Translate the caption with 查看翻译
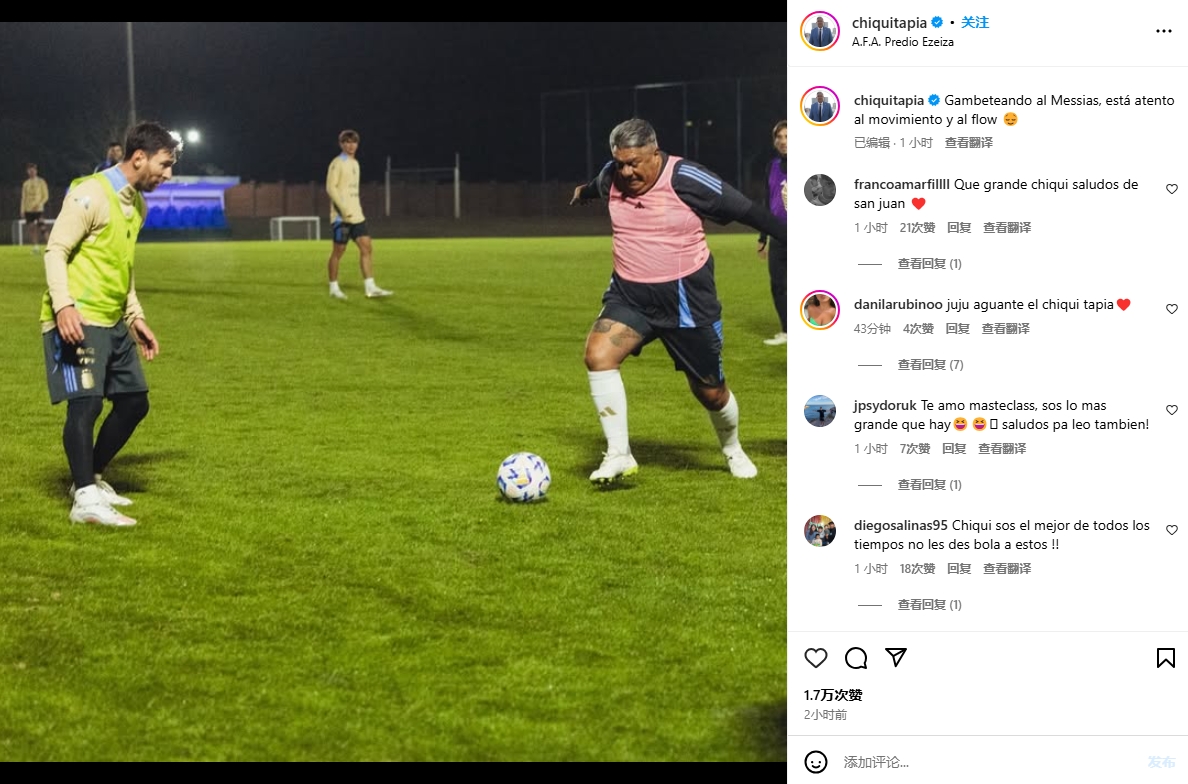1188x784 pixels. click(x=969, y=143)
